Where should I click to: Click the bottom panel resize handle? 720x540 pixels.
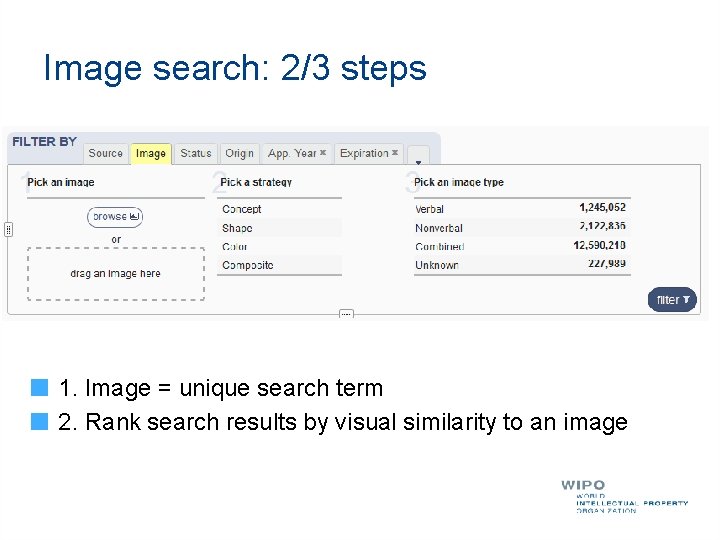[346, 314]
